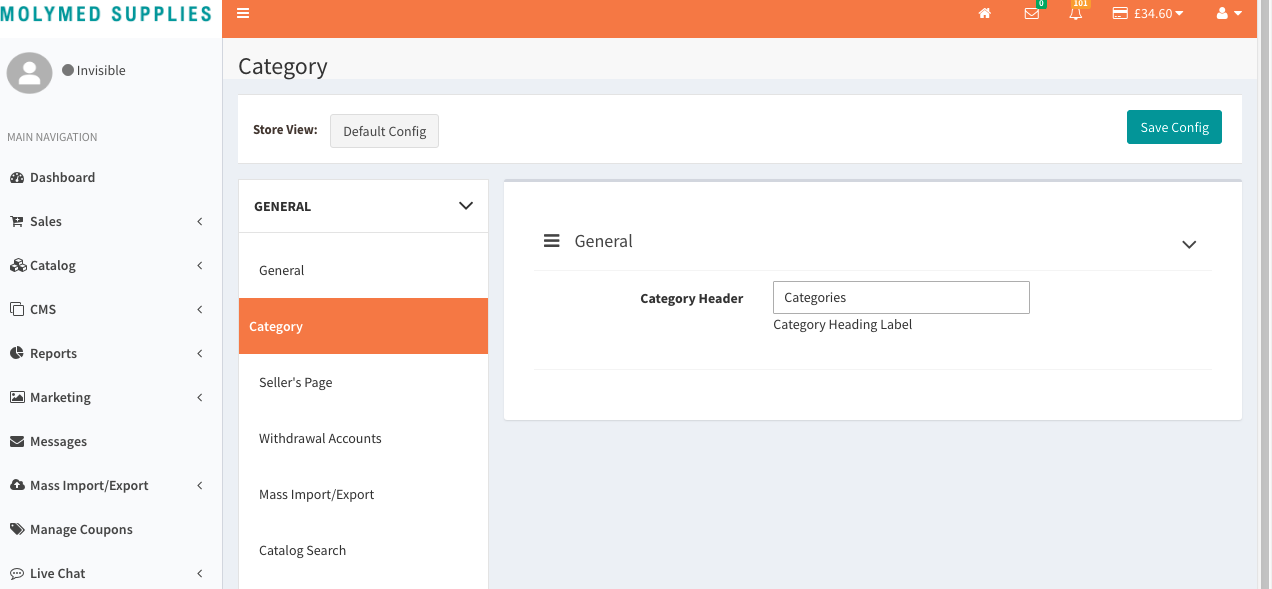
Task: Click the Marketing image icon
Action: 17,397
